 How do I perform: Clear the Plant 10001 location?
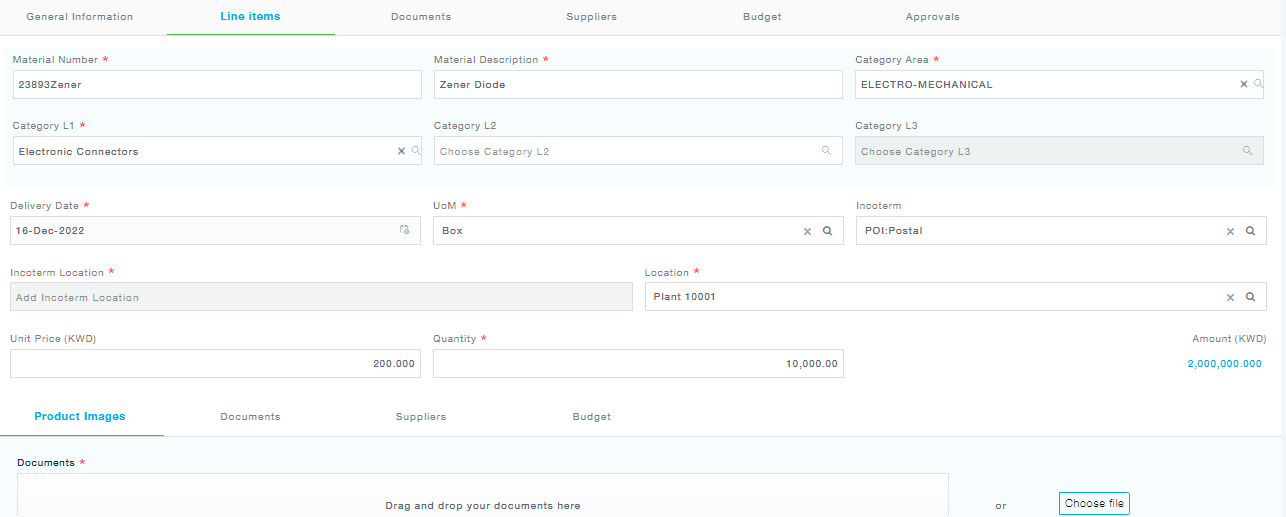1231,297
